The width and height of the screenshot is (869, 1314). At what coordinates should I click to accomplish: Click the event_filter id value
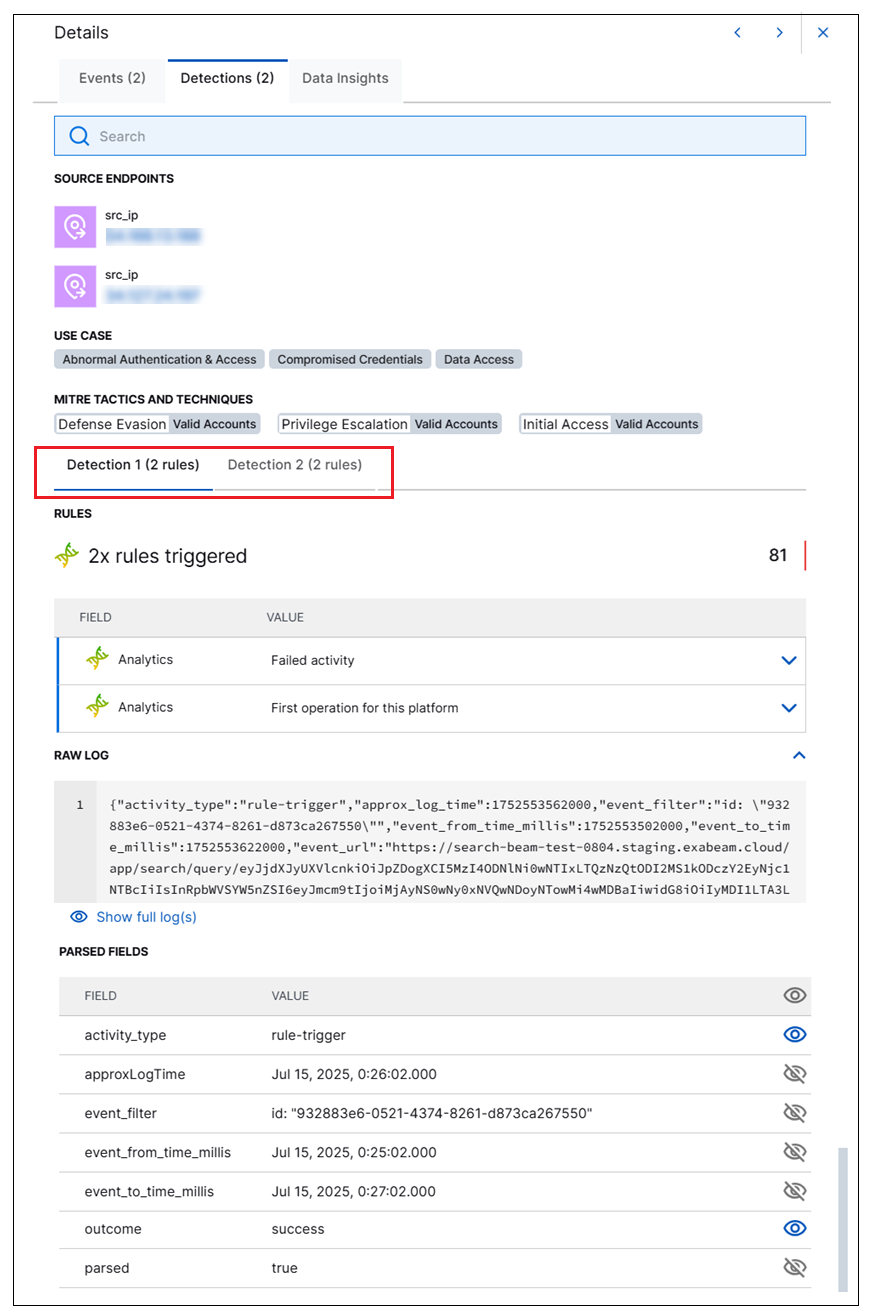click(x=432, y=1113)
